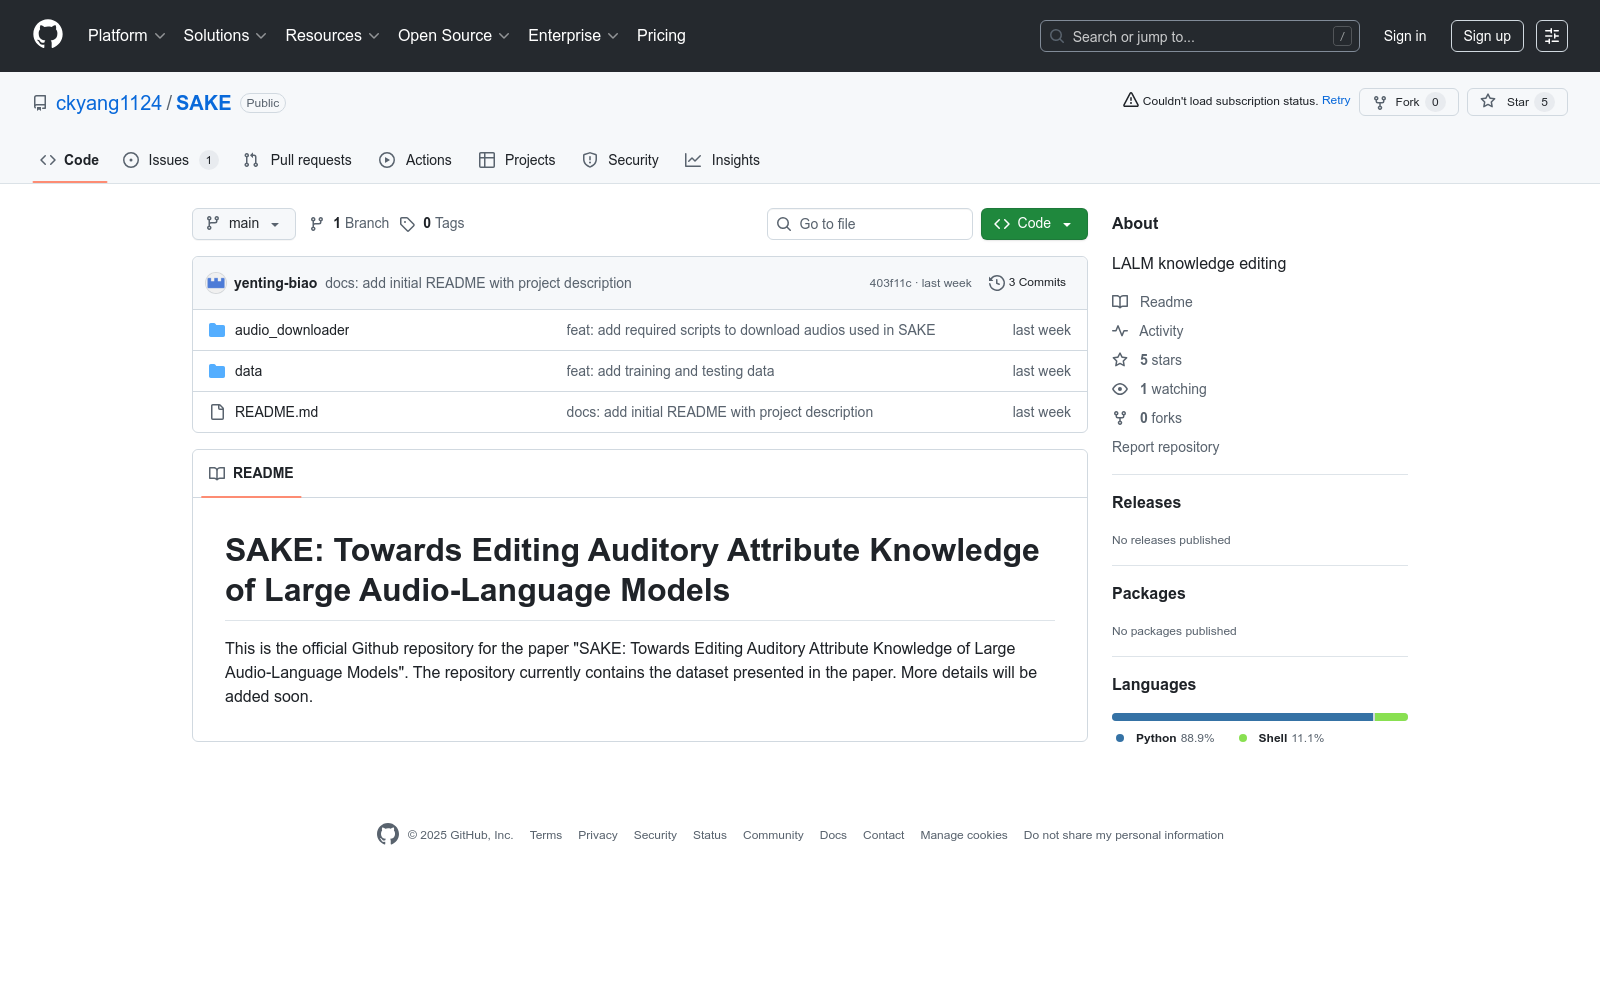This screenshot has width=1600, height=1000.
Task: Click the branch icon next to '1 Branch'
Action: point(317,224)
